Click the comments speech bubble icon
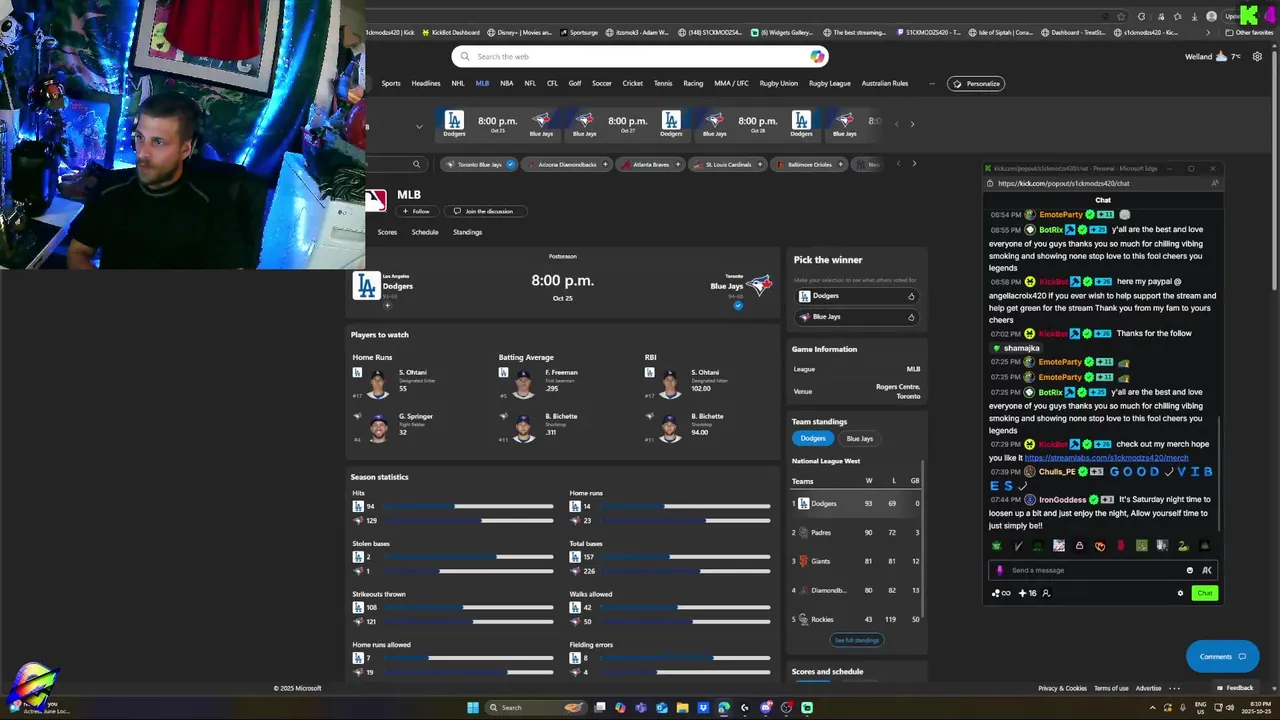 pos(1242,657)
